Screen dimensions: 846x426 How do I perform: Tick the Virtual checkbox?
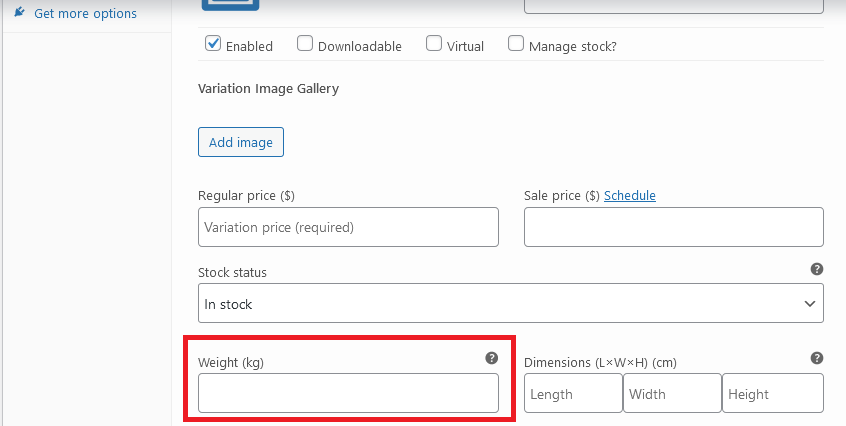434,44
